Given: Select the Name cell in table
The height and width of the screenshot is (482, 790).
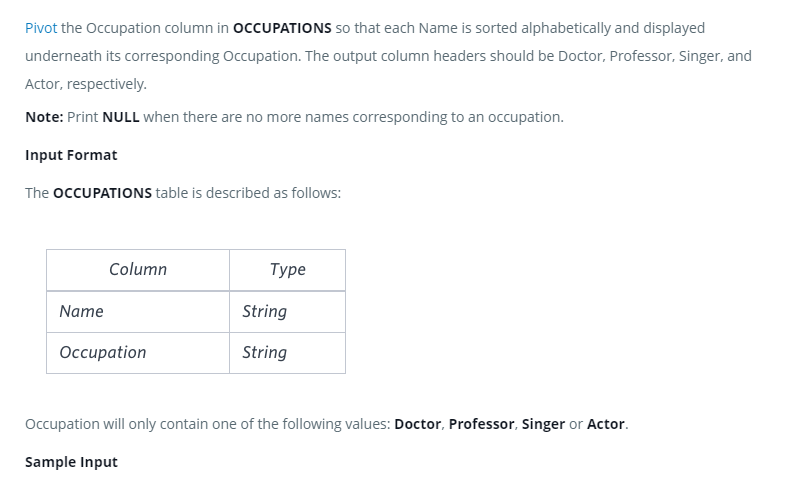Looking at the screenshot, I should 82,312.
